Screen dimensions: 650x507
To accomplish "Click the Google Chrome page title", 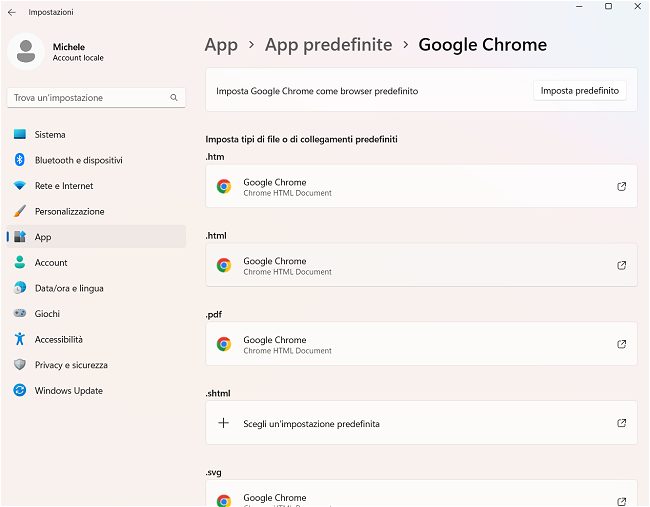I will pyautogui.click(x=483, y=45).
